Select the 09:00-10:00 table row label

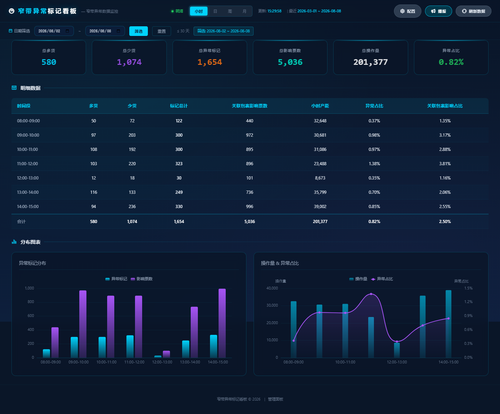(28, 135)
